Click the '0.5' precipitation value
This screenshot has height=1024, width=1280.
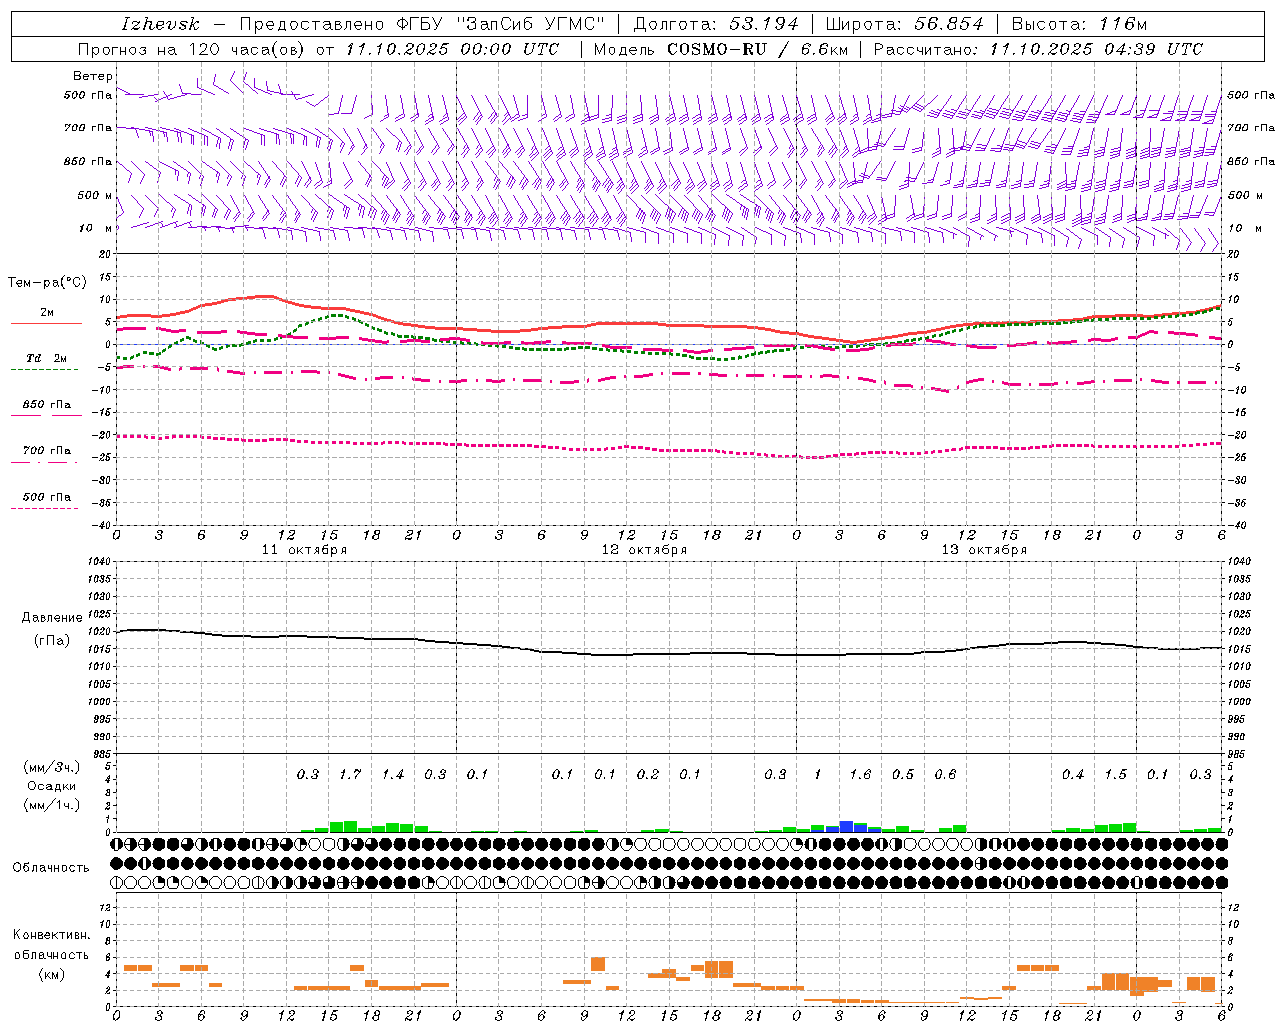[903, 774]
